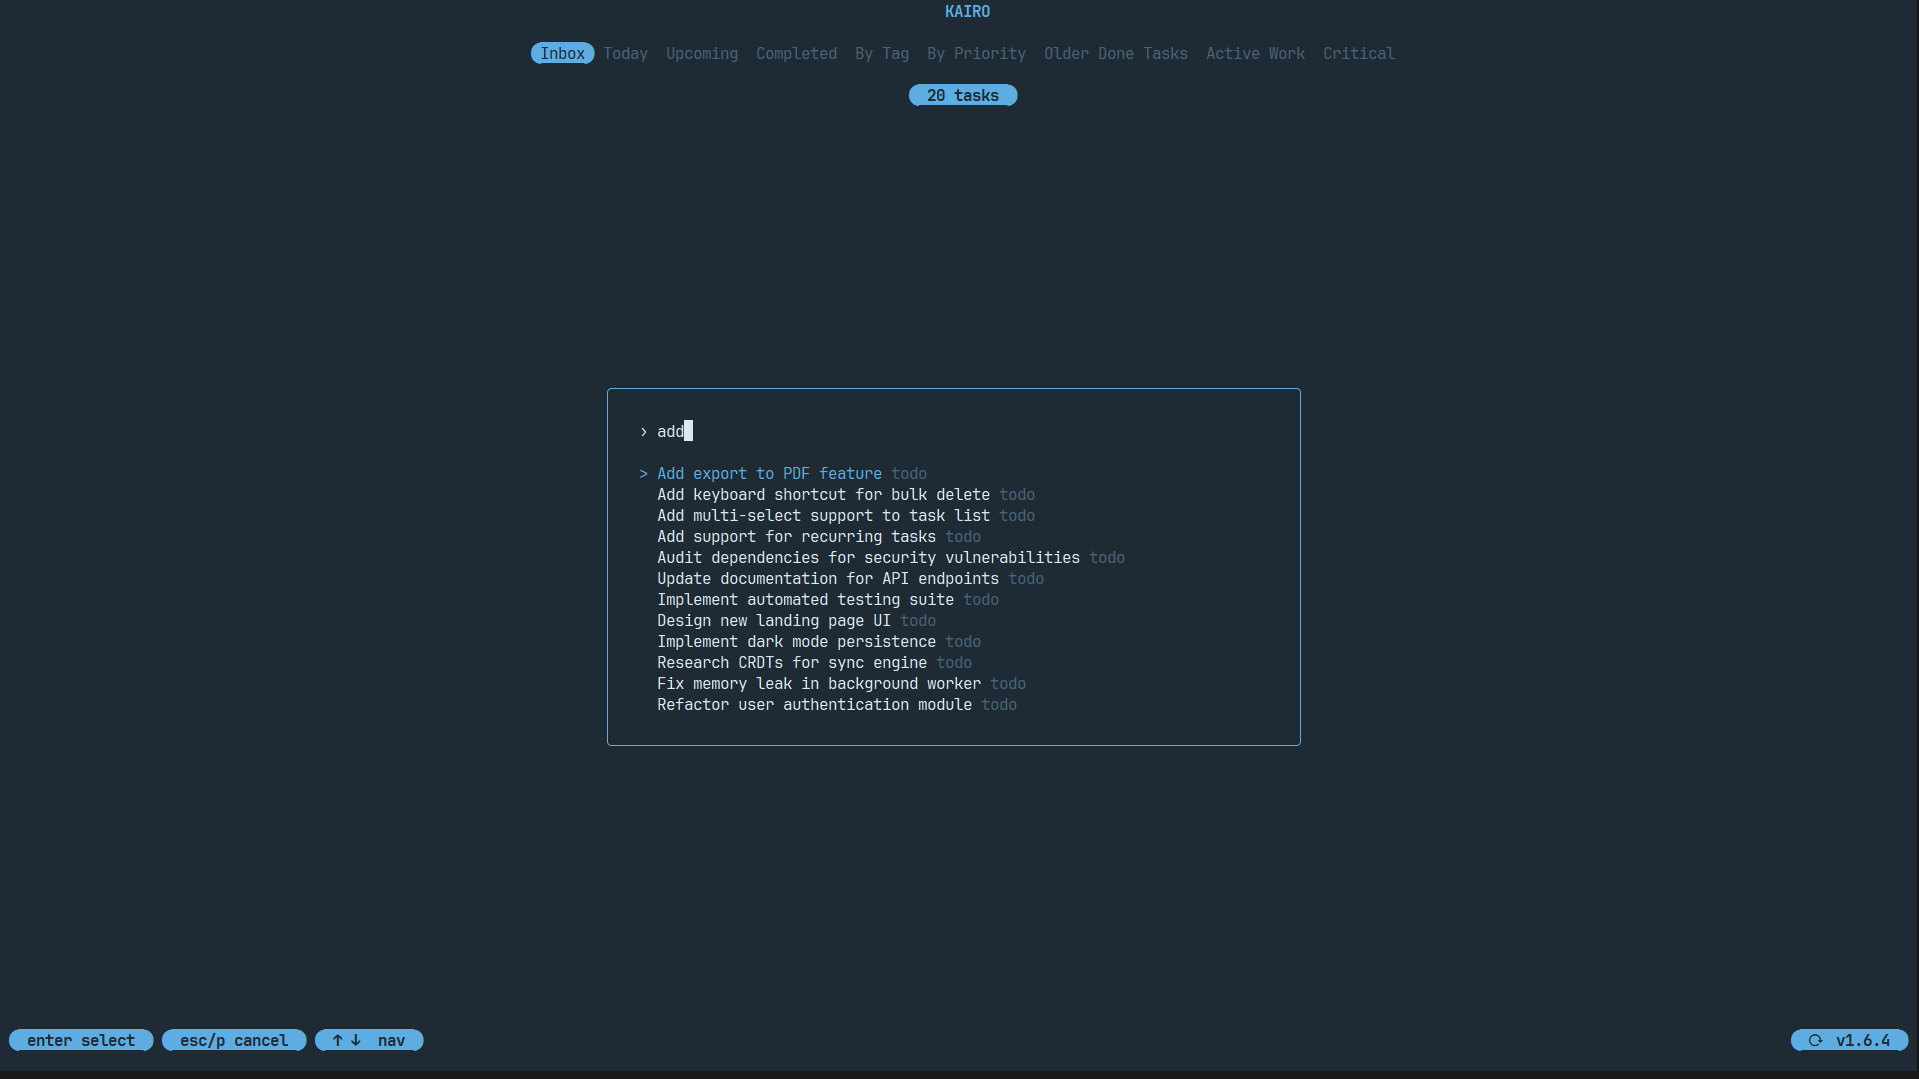Click the 'esc/p cancel' hint button
Screen dimensions: 1919x1079
[x=234, y=1041]
